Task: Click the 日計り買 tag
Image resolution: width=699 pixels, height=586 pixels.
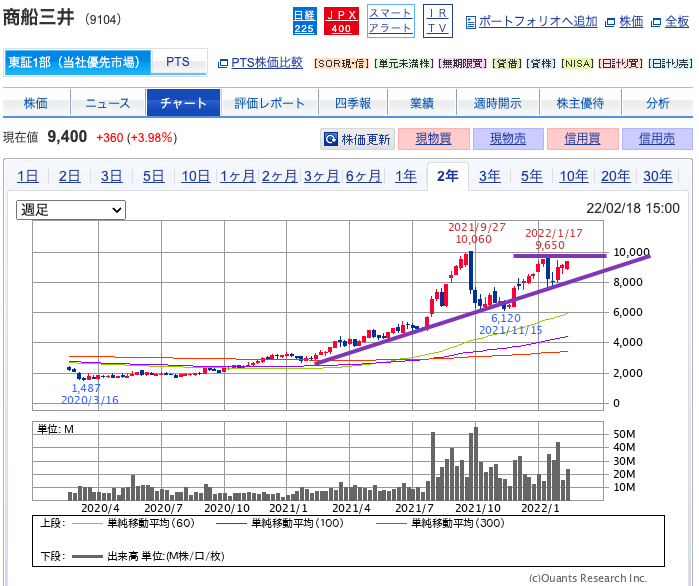Action: (x=621, y=64)
